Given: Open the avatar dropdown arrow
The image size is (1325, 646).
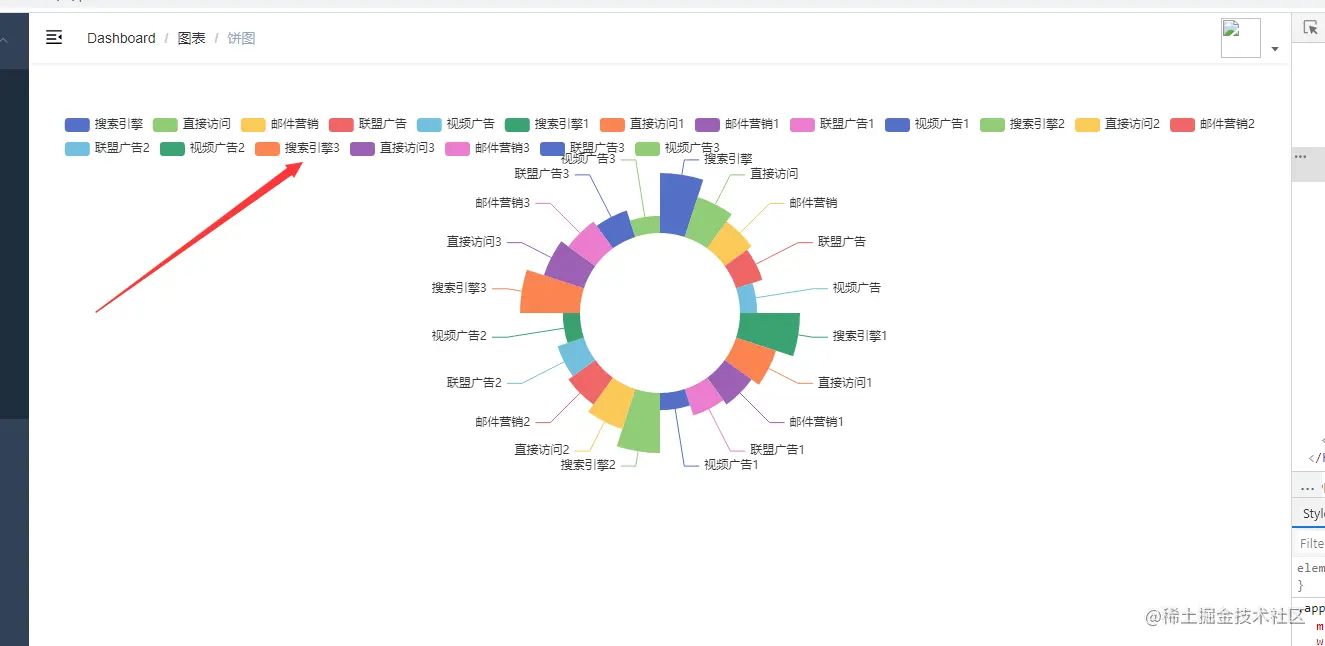Looking at the screenshot, I should 1275,48.
